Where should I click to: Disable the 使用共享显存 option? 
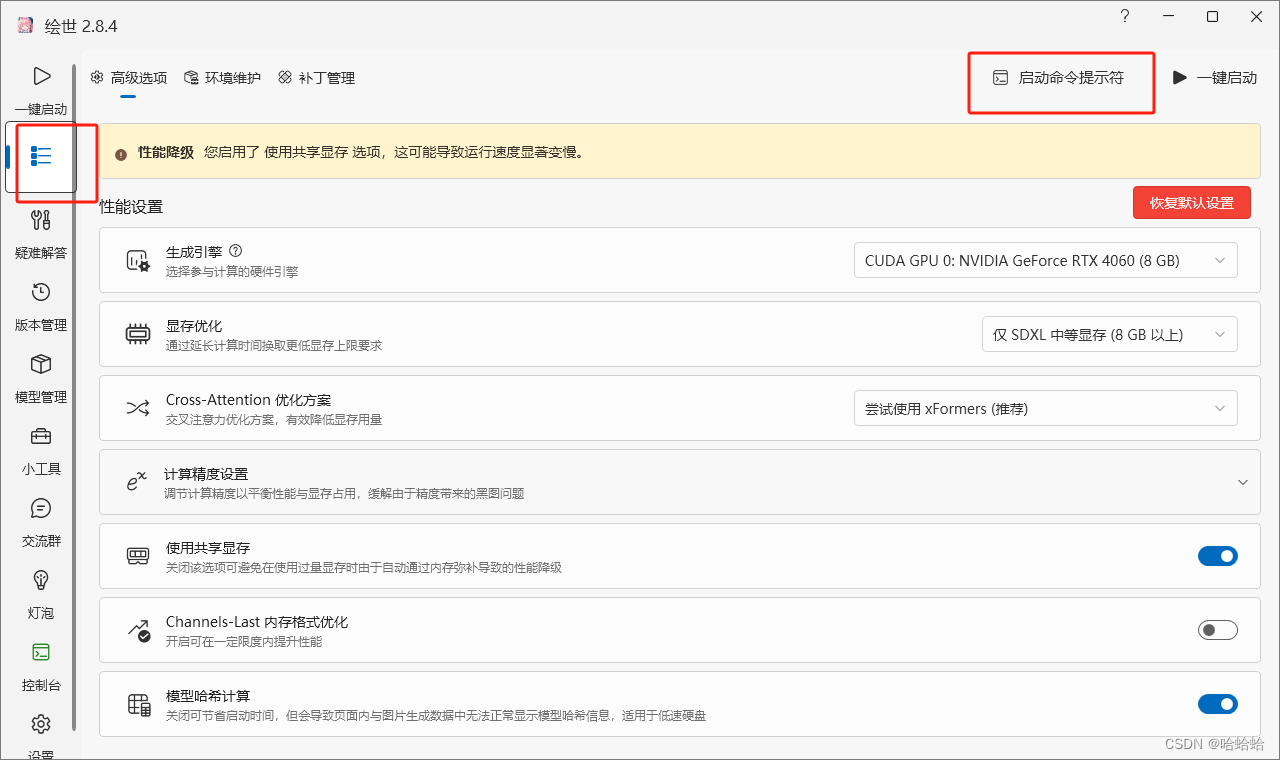click(x=1217, y=556)
